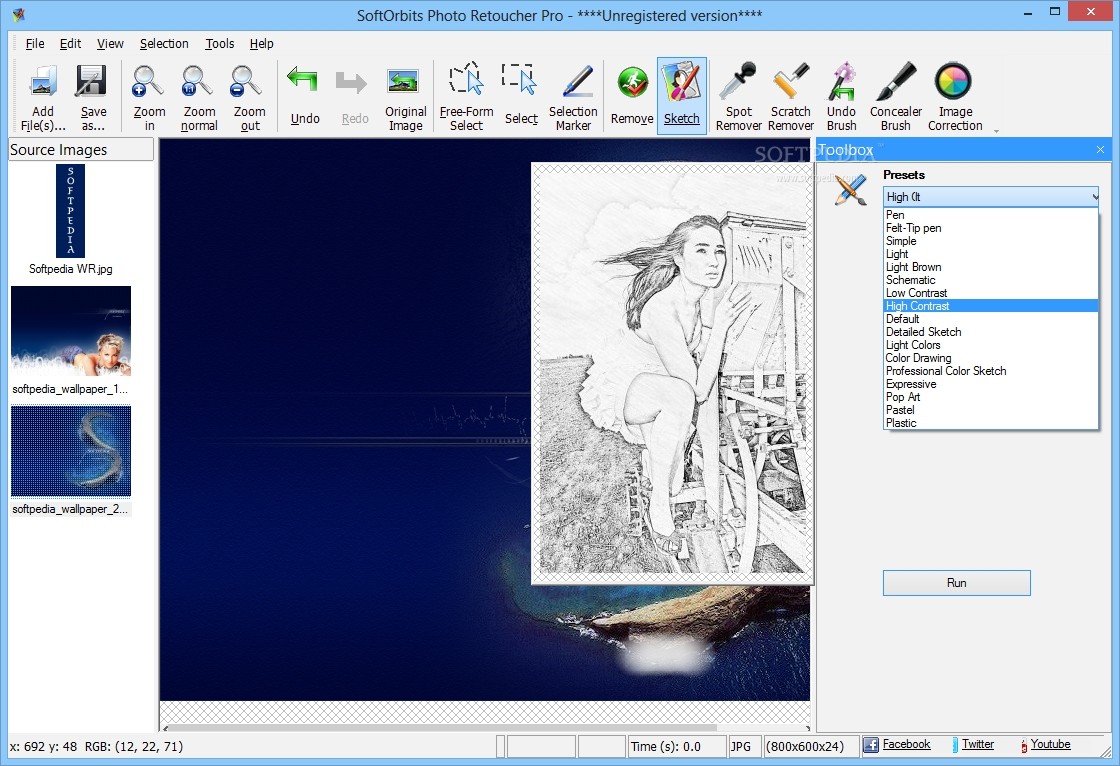Click the Run button
The height and width of the screenshot is (766, 1120).
coord(956,583)
